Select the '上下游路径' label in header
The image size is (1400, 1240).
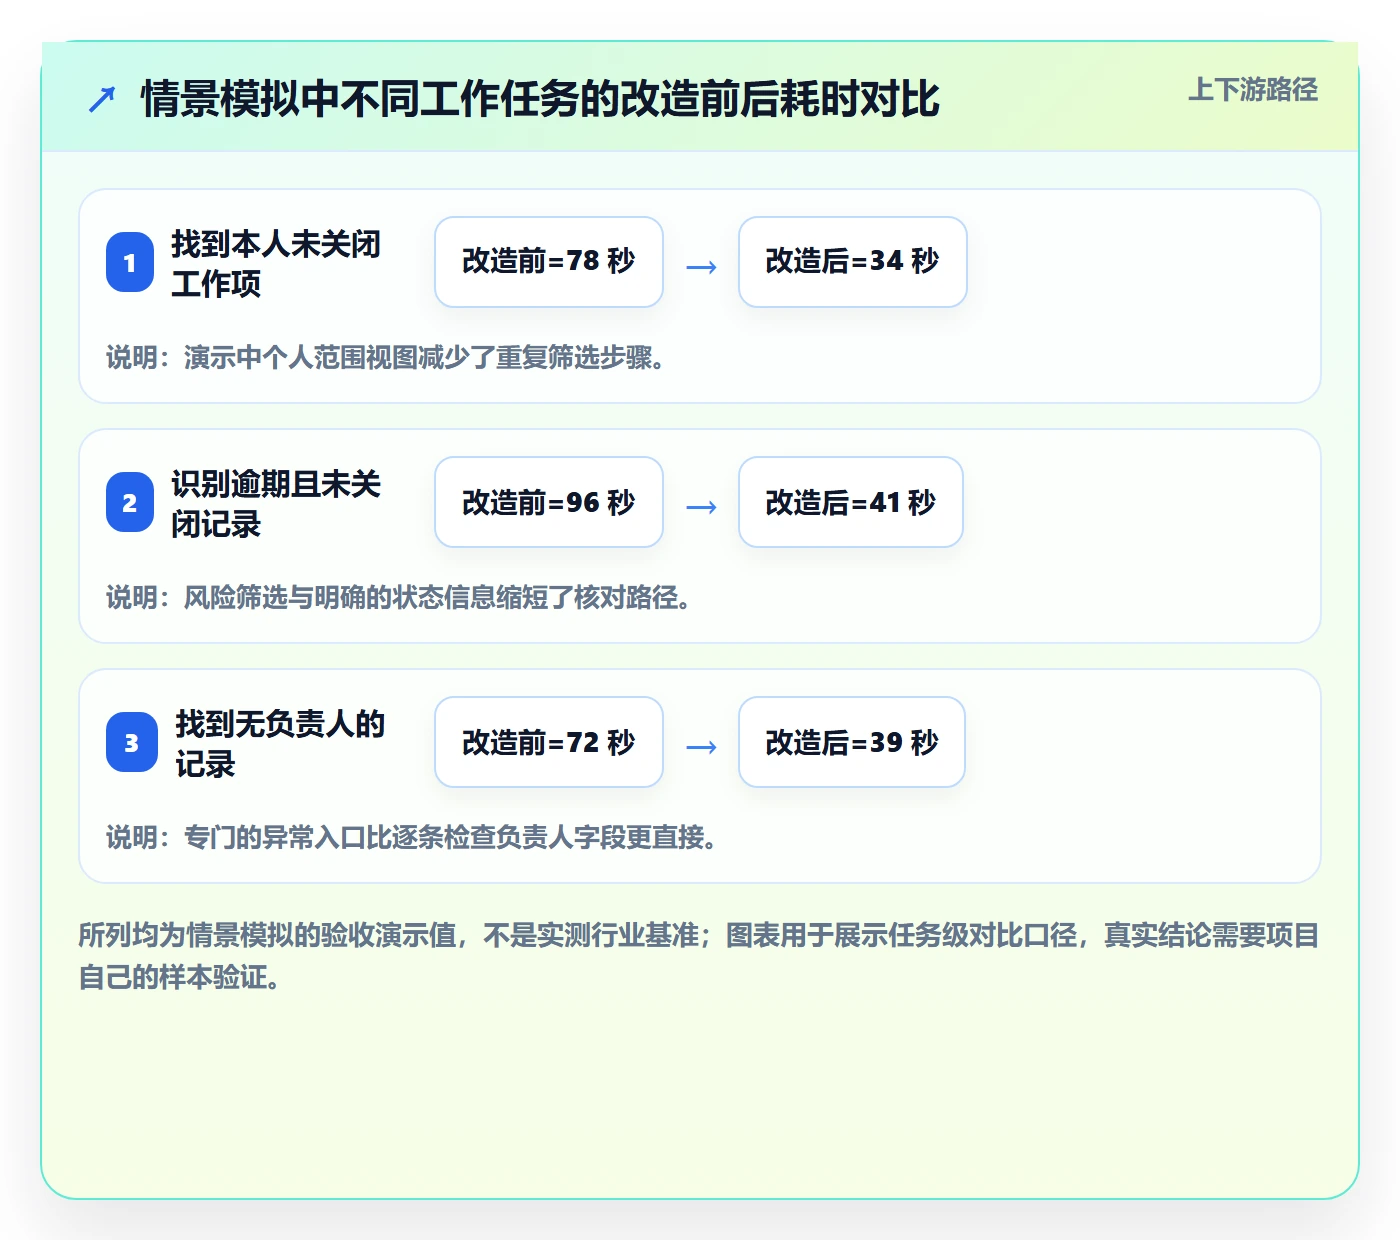1253,90
